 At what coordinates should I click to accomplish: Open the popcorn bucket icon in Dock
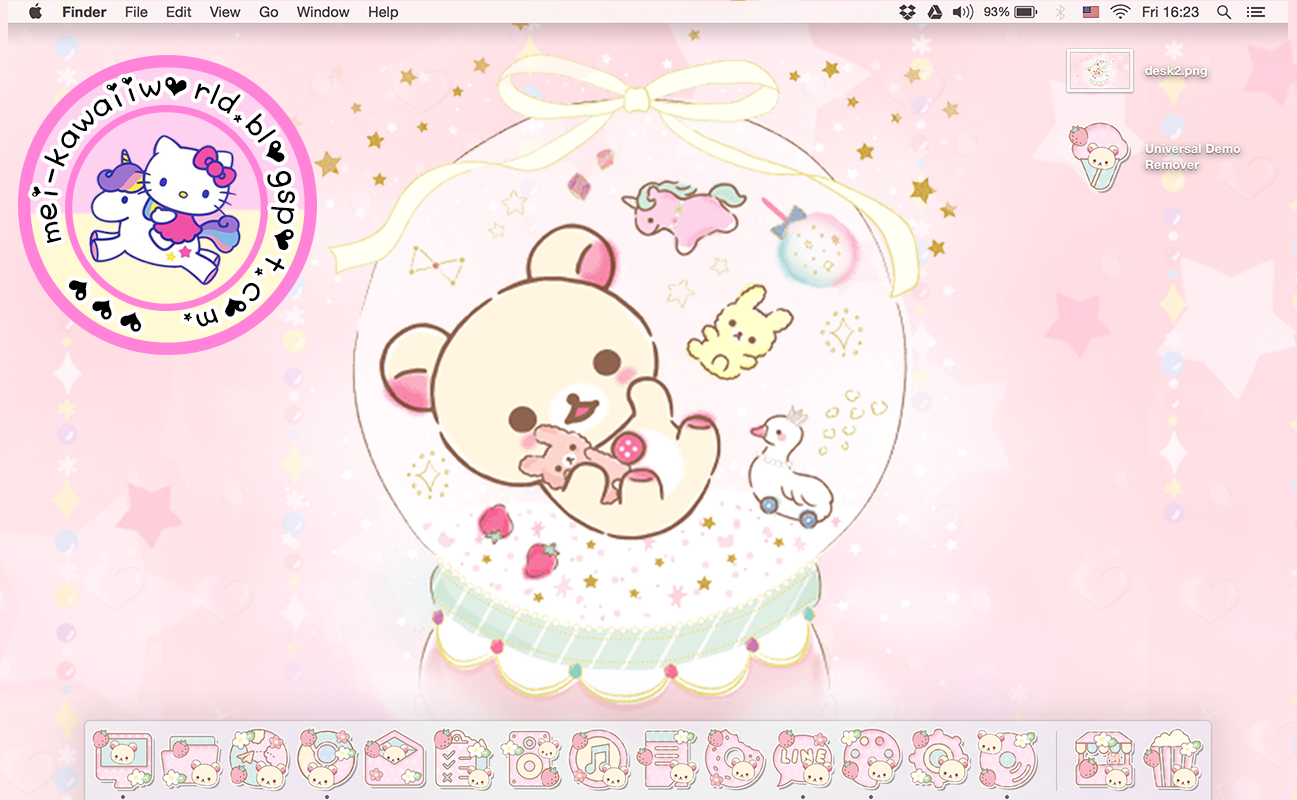point(1170,759)
